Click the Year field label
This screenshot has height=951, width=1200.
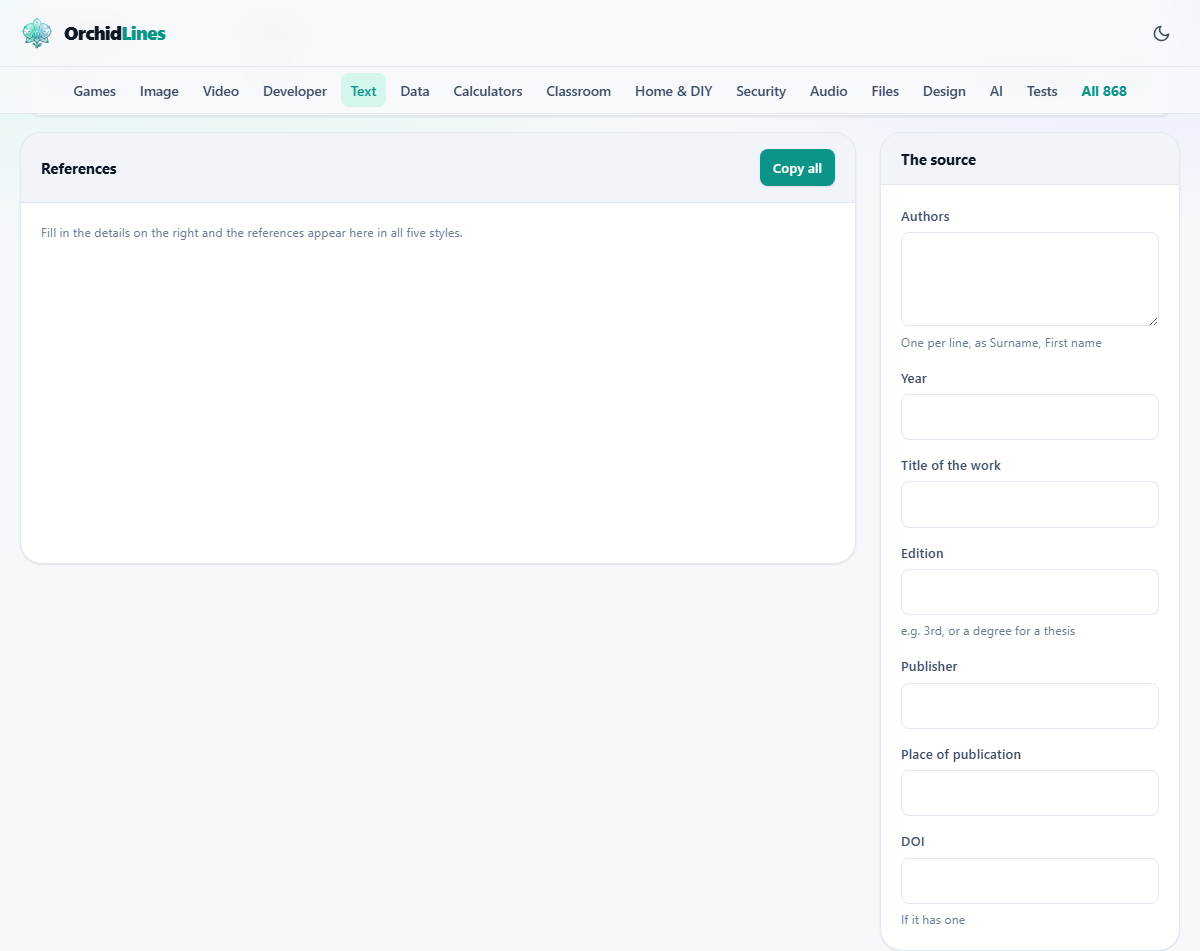[914, 378]
